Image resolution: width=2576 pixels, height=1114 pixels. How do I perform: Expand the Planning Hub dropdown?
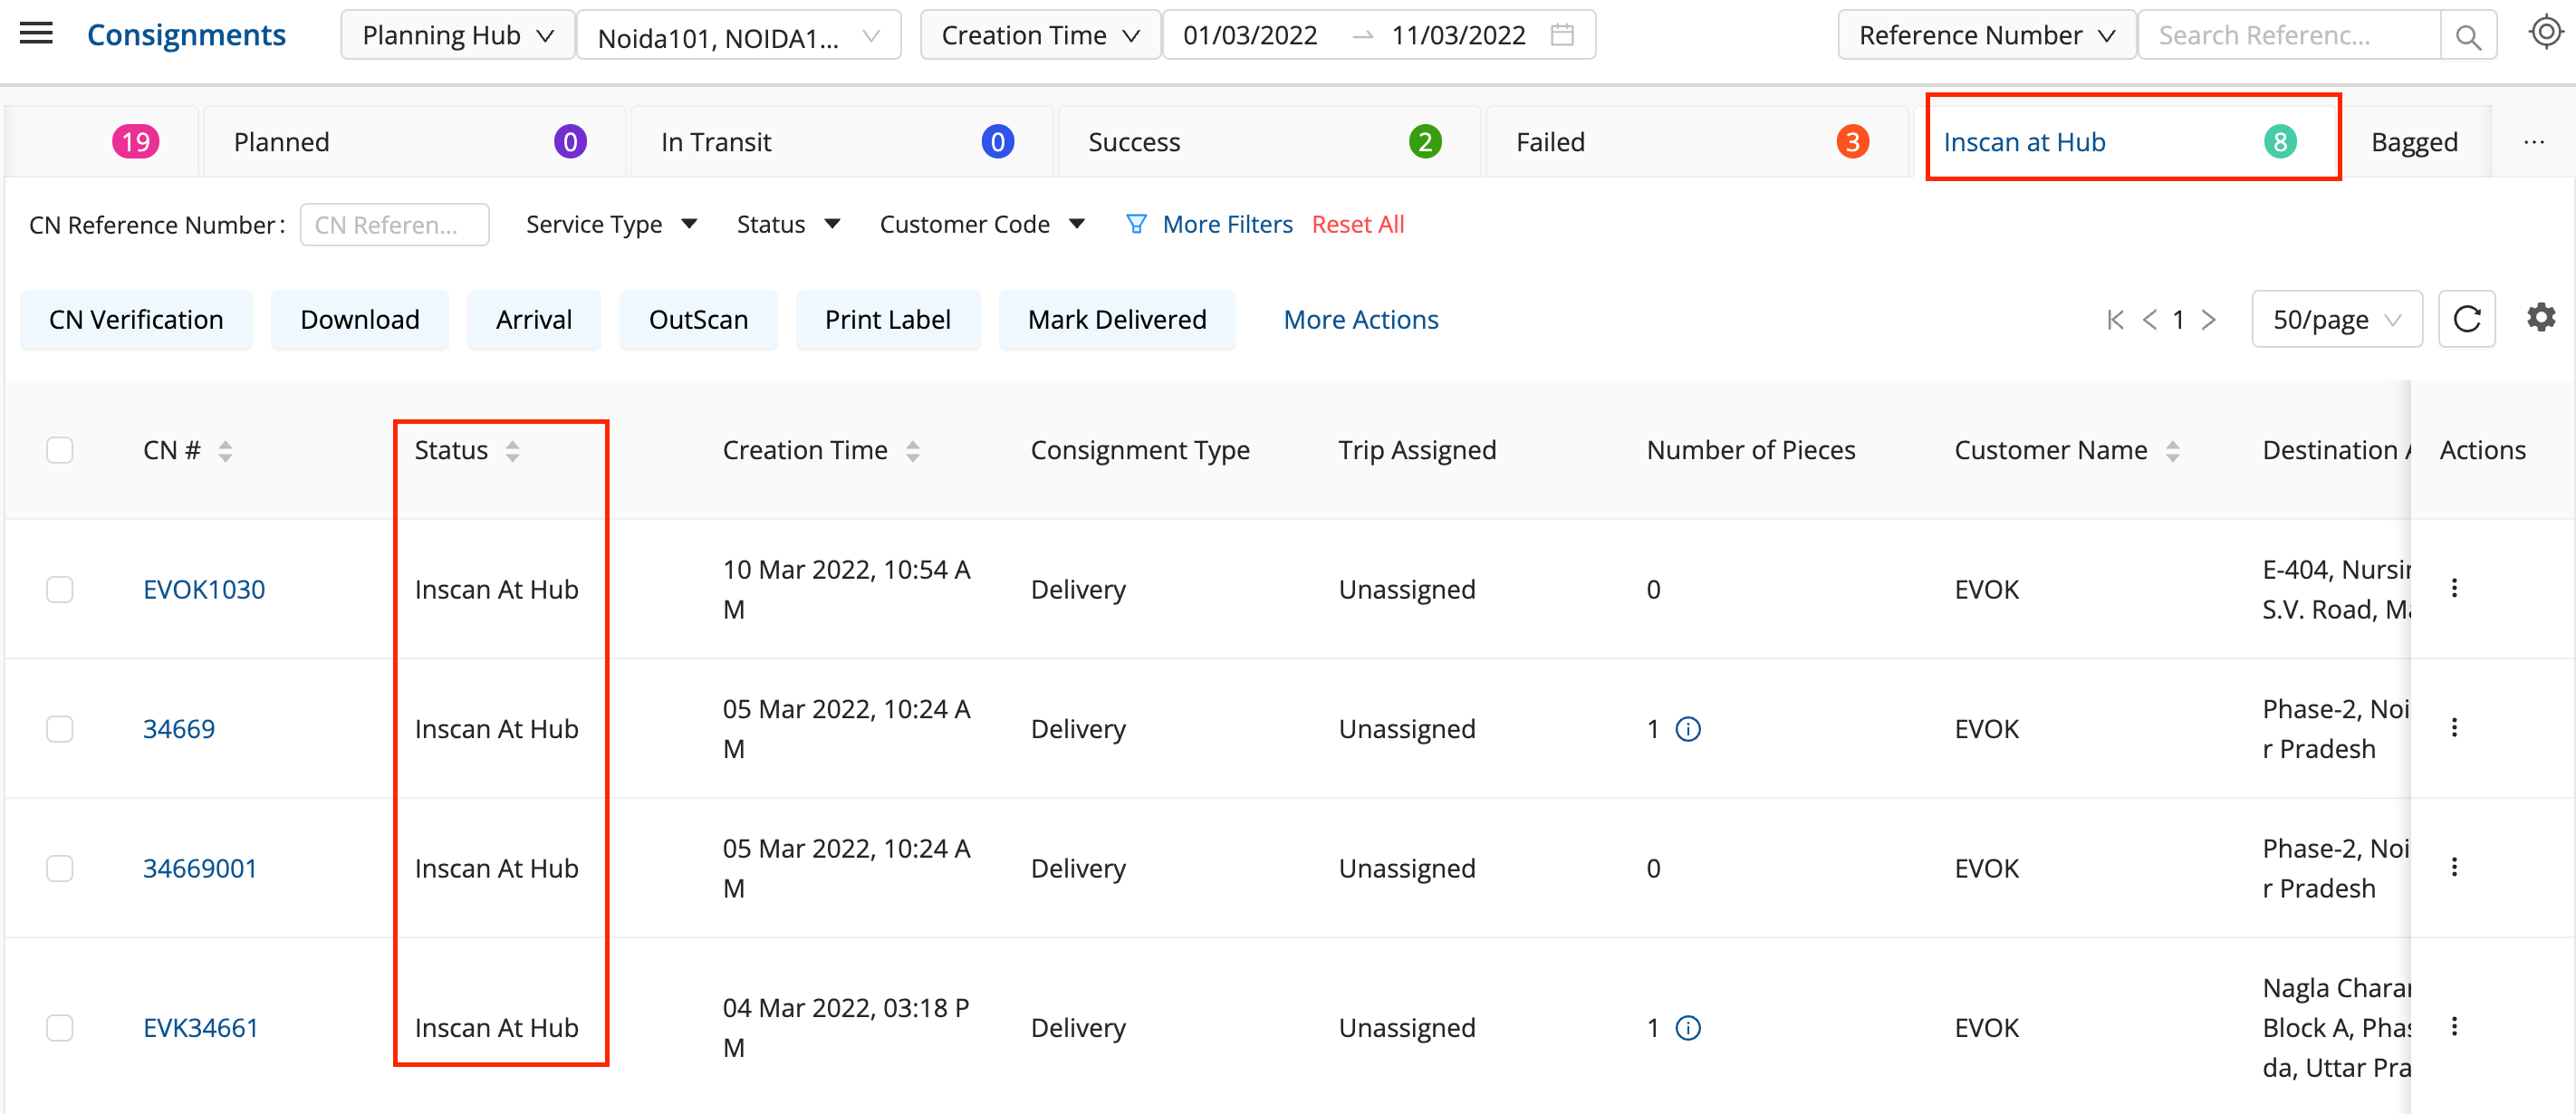pos(457,35)
